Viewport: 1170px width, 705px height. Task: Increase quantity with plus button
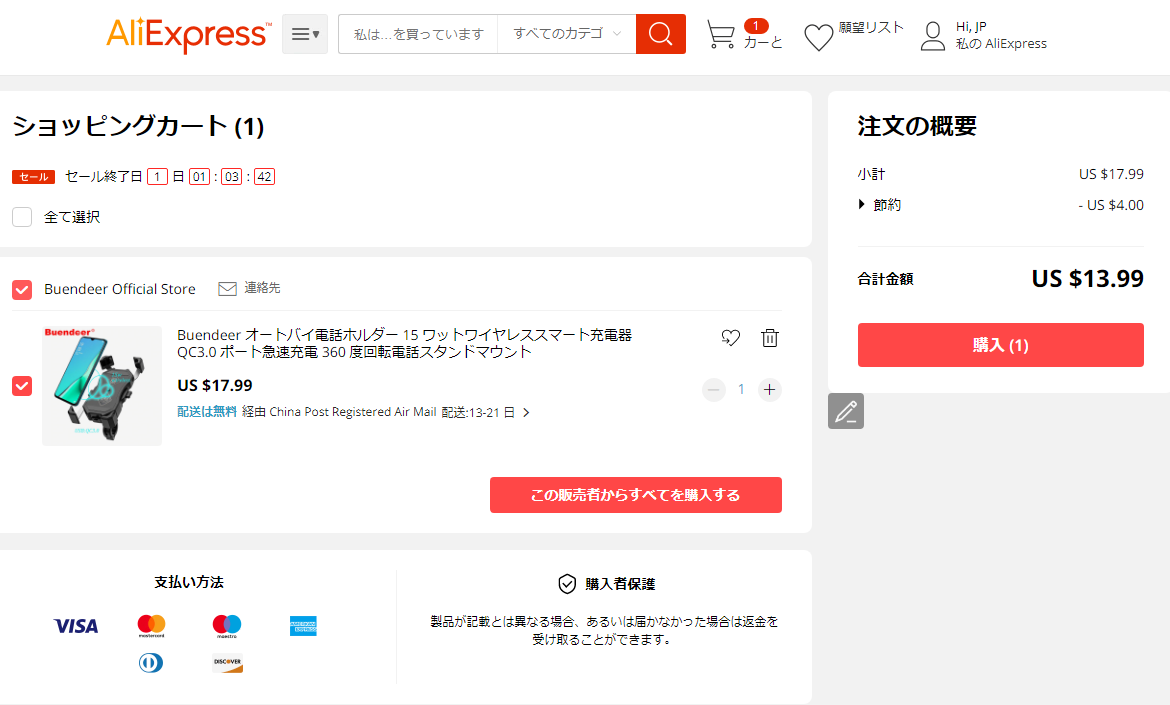770,389
